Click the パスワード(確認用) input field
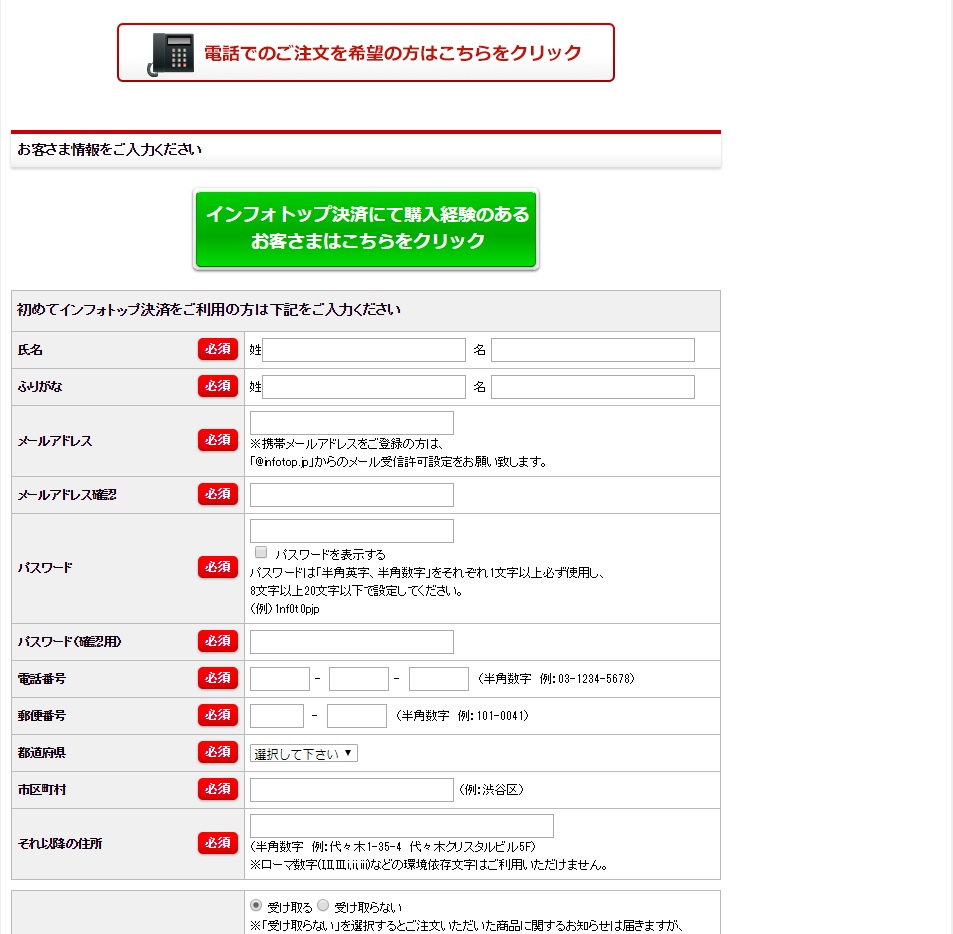The height and width of the screenshot is (934, 953). (x=351, y=642)
